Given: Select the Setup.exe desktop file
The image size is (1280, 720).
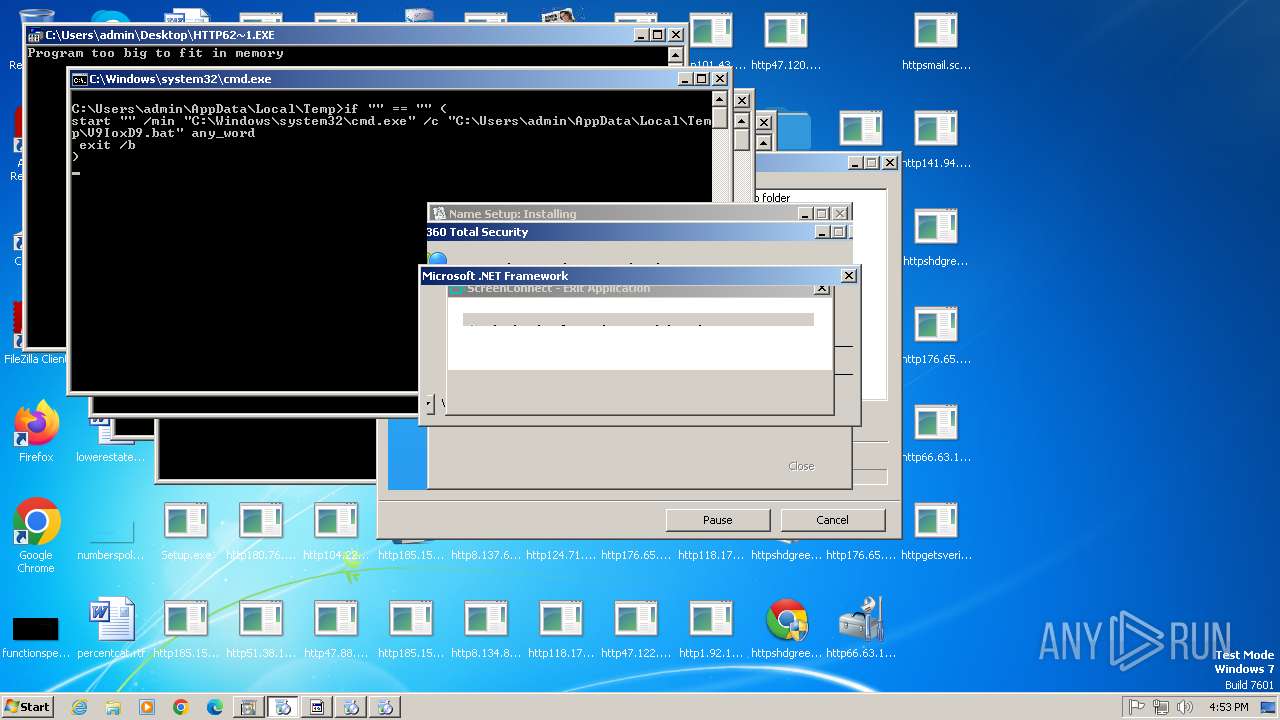Looking at the screenshot, I should point(186,531).
